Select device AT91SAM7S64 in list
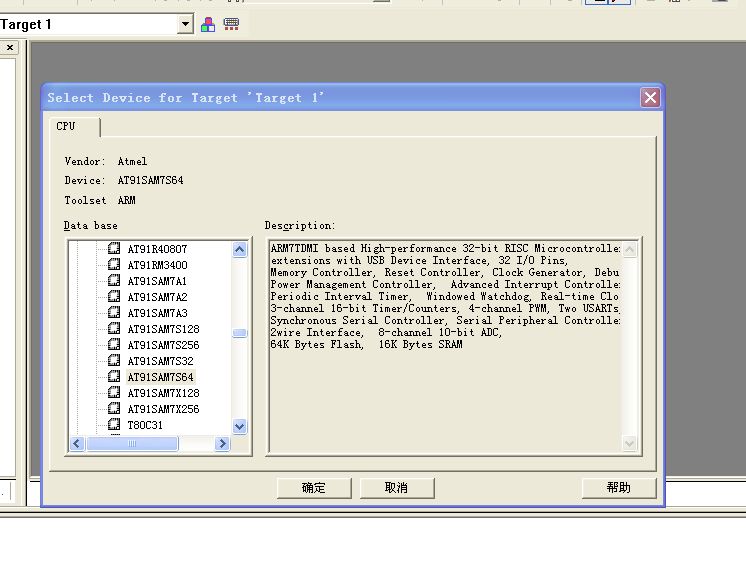Viewport: 746px width, 564px height. (x=160, y=377)
